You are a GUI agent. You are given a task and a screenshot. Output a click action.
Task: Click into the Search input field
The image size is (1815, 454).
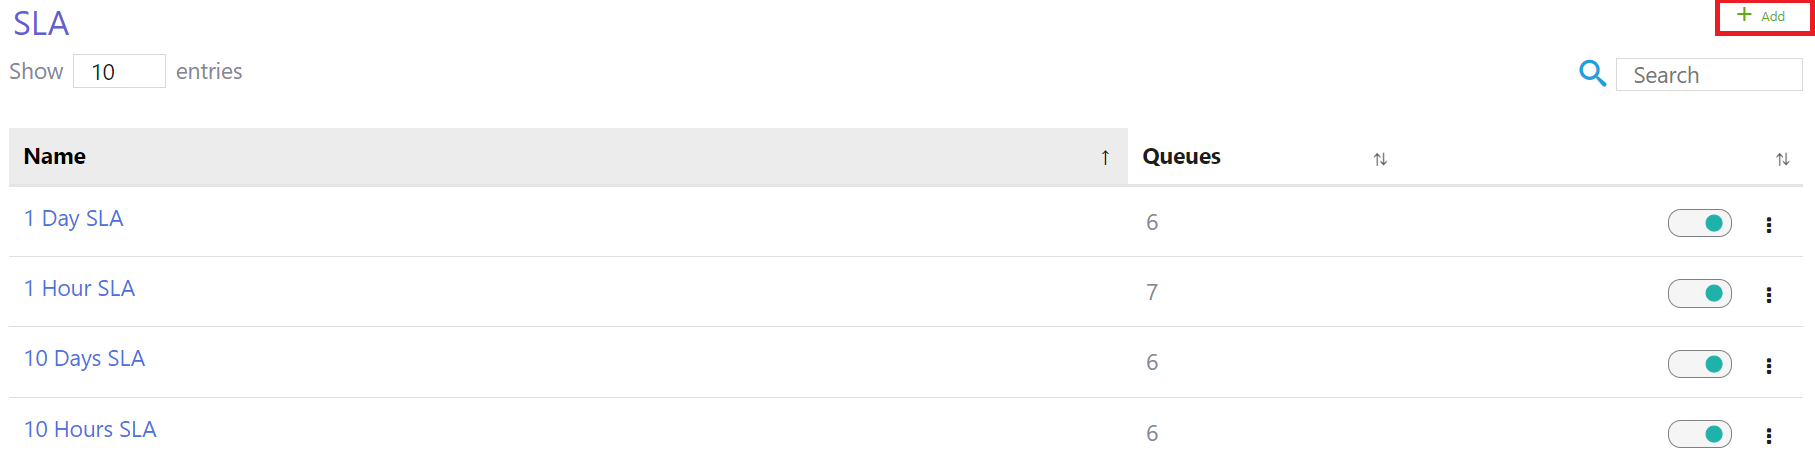point(1709,75)
